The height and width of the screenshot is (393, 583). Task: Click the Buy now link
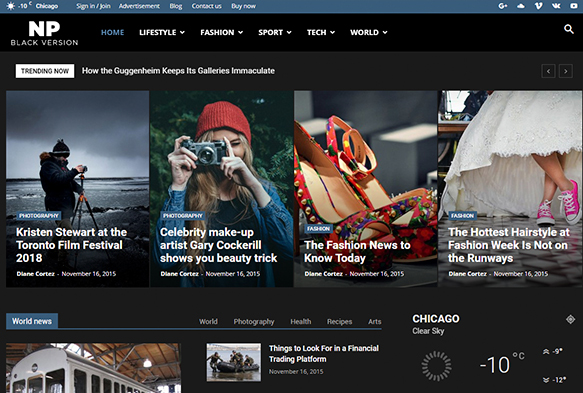243,6
